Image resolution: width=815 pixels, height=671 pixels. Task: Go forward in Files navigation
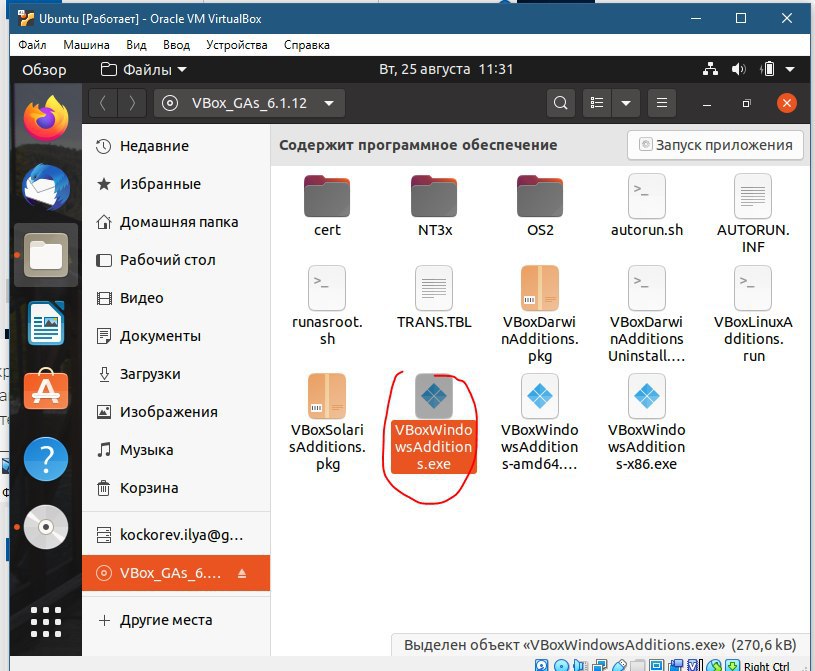pyautogui.click(x=132, y=103)
